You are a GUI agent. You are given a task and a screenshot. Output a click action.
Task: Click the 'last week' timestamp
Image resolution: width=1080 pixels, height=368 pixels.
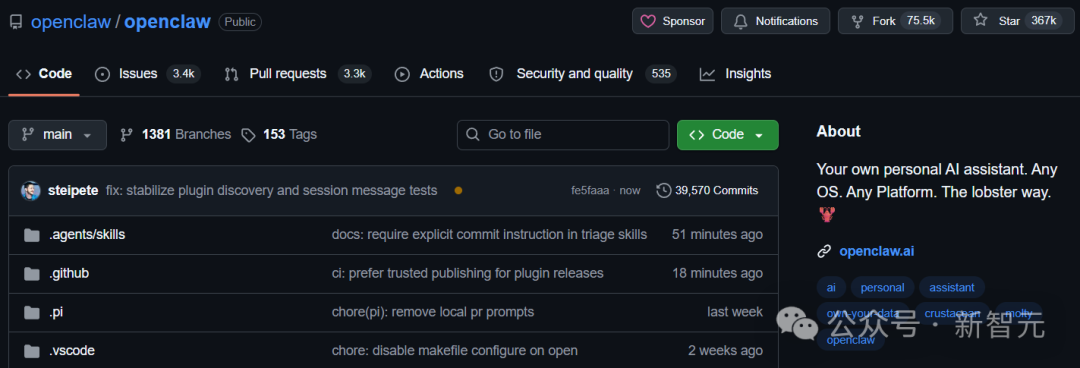[735, 312]
